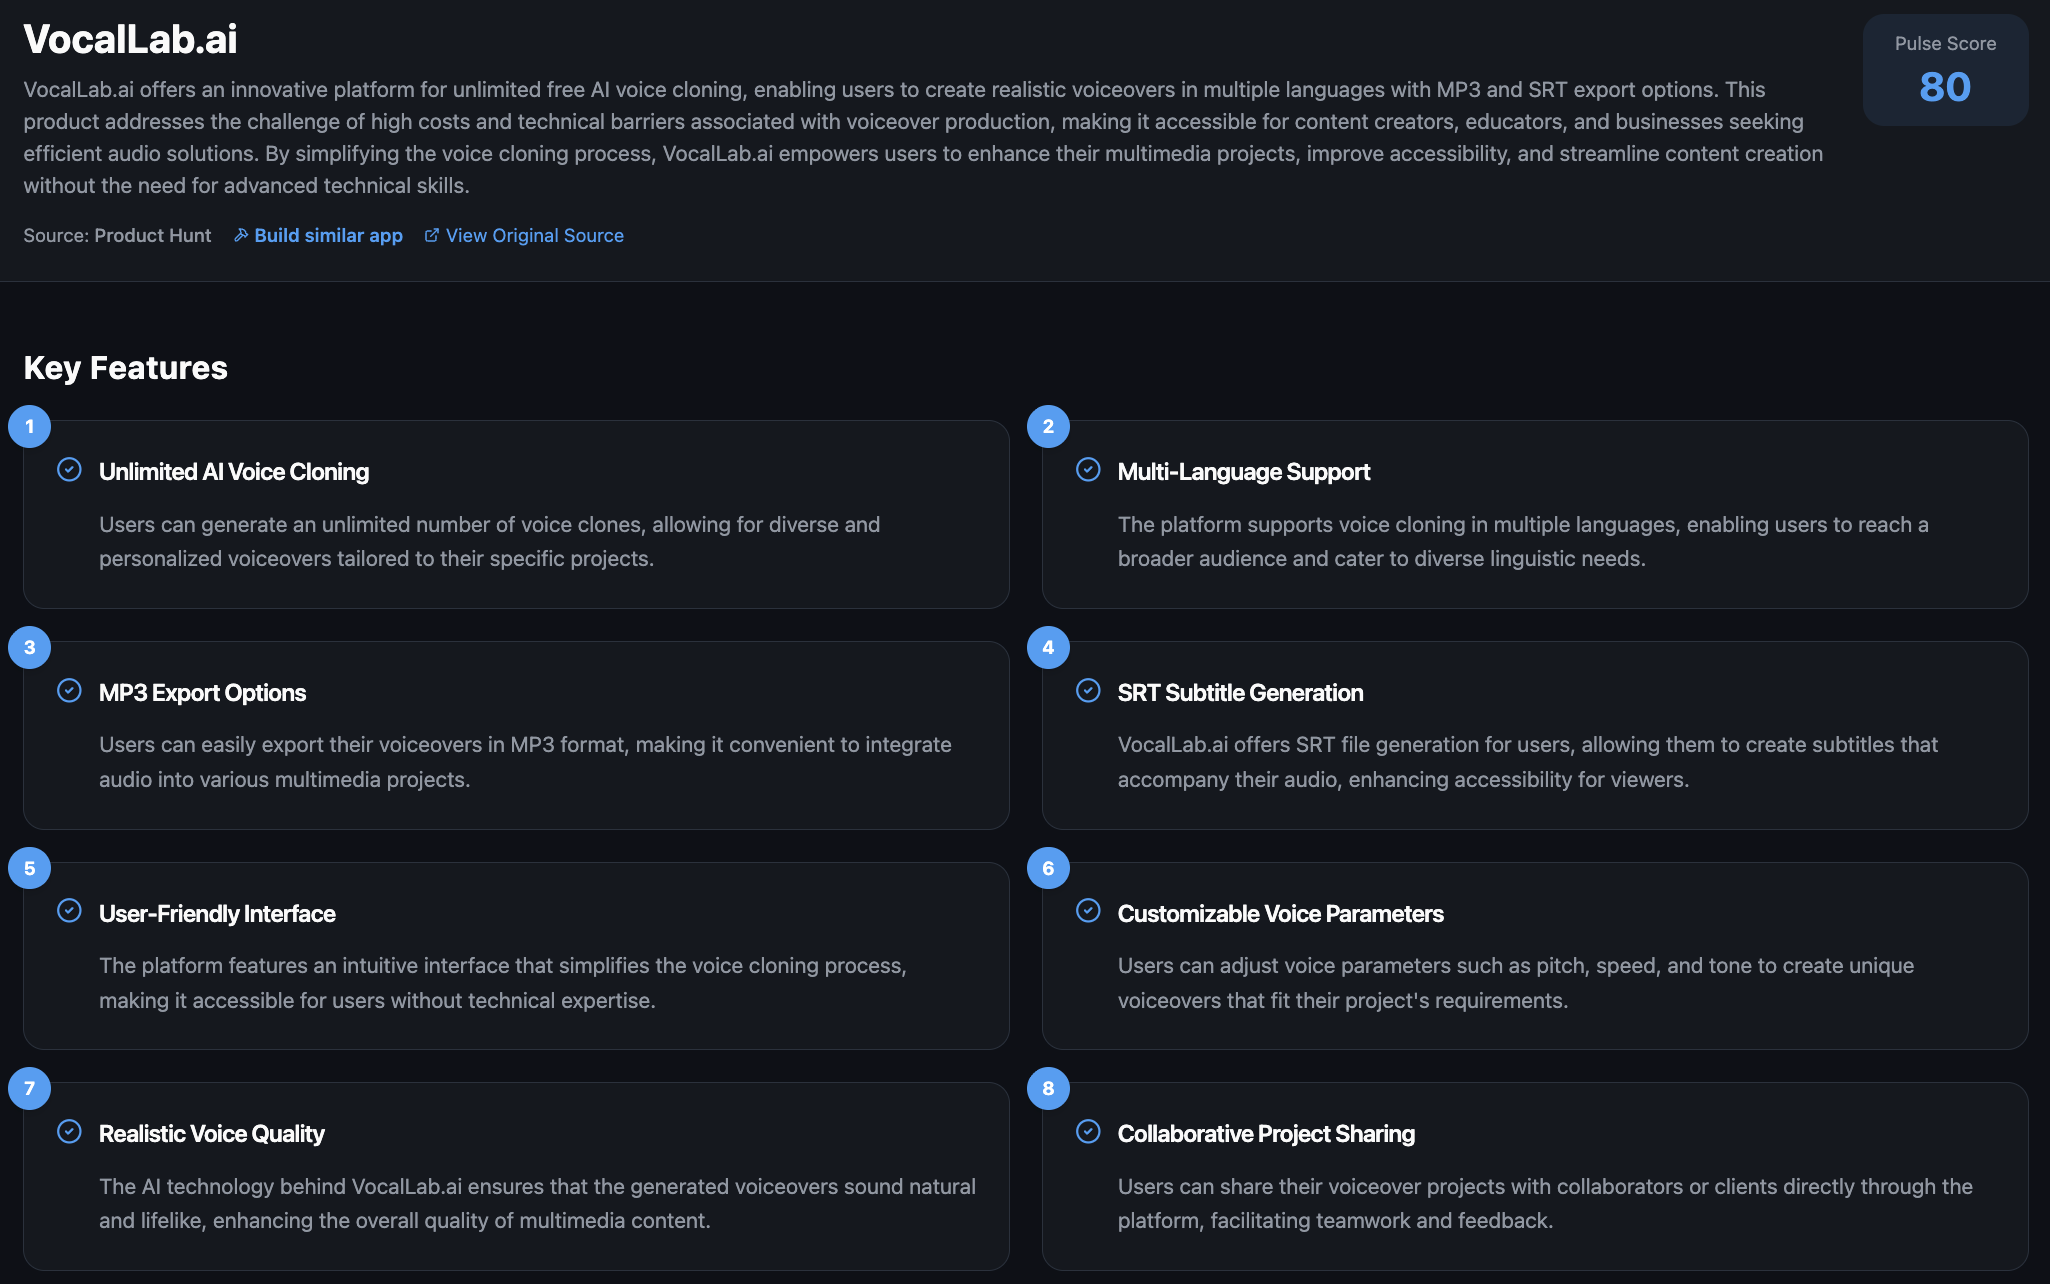Click the Customizable Voice Parameters heading
Viewport: 2050px width, 1284px height.
[1280, 914]
